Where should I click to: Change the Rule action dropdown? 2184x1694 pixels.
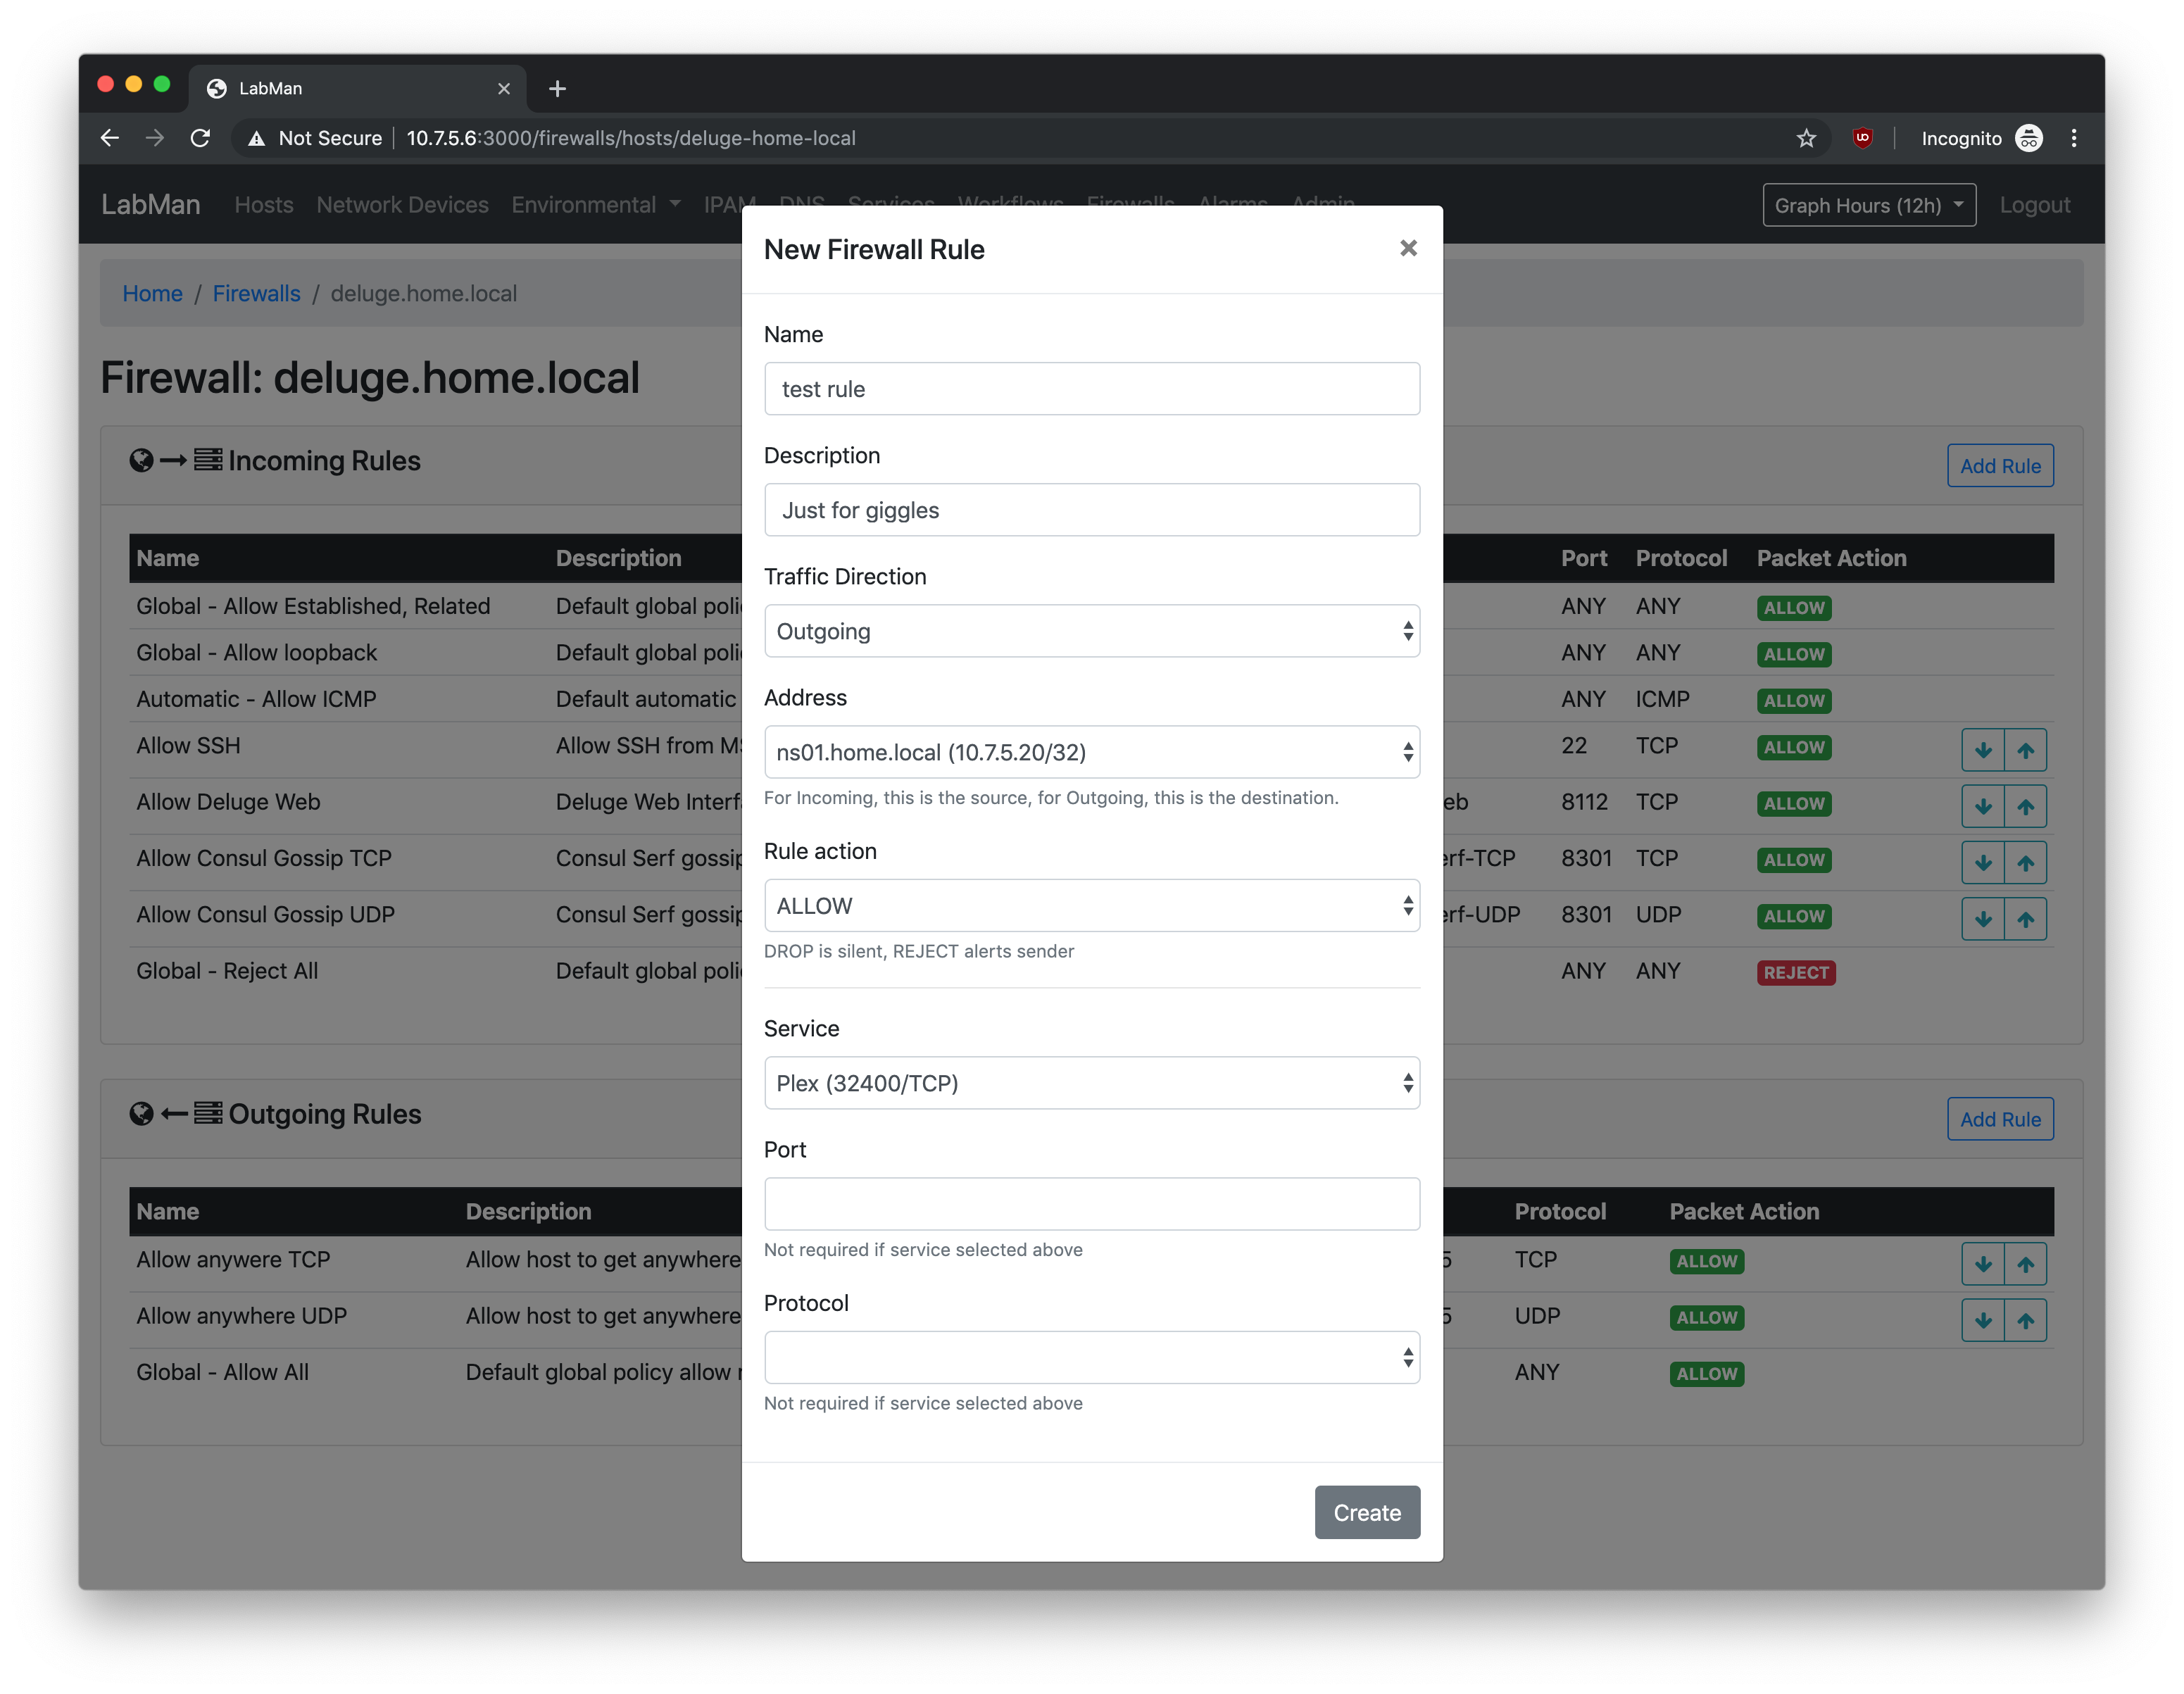pyautogui.click(x=1091, y=906)
